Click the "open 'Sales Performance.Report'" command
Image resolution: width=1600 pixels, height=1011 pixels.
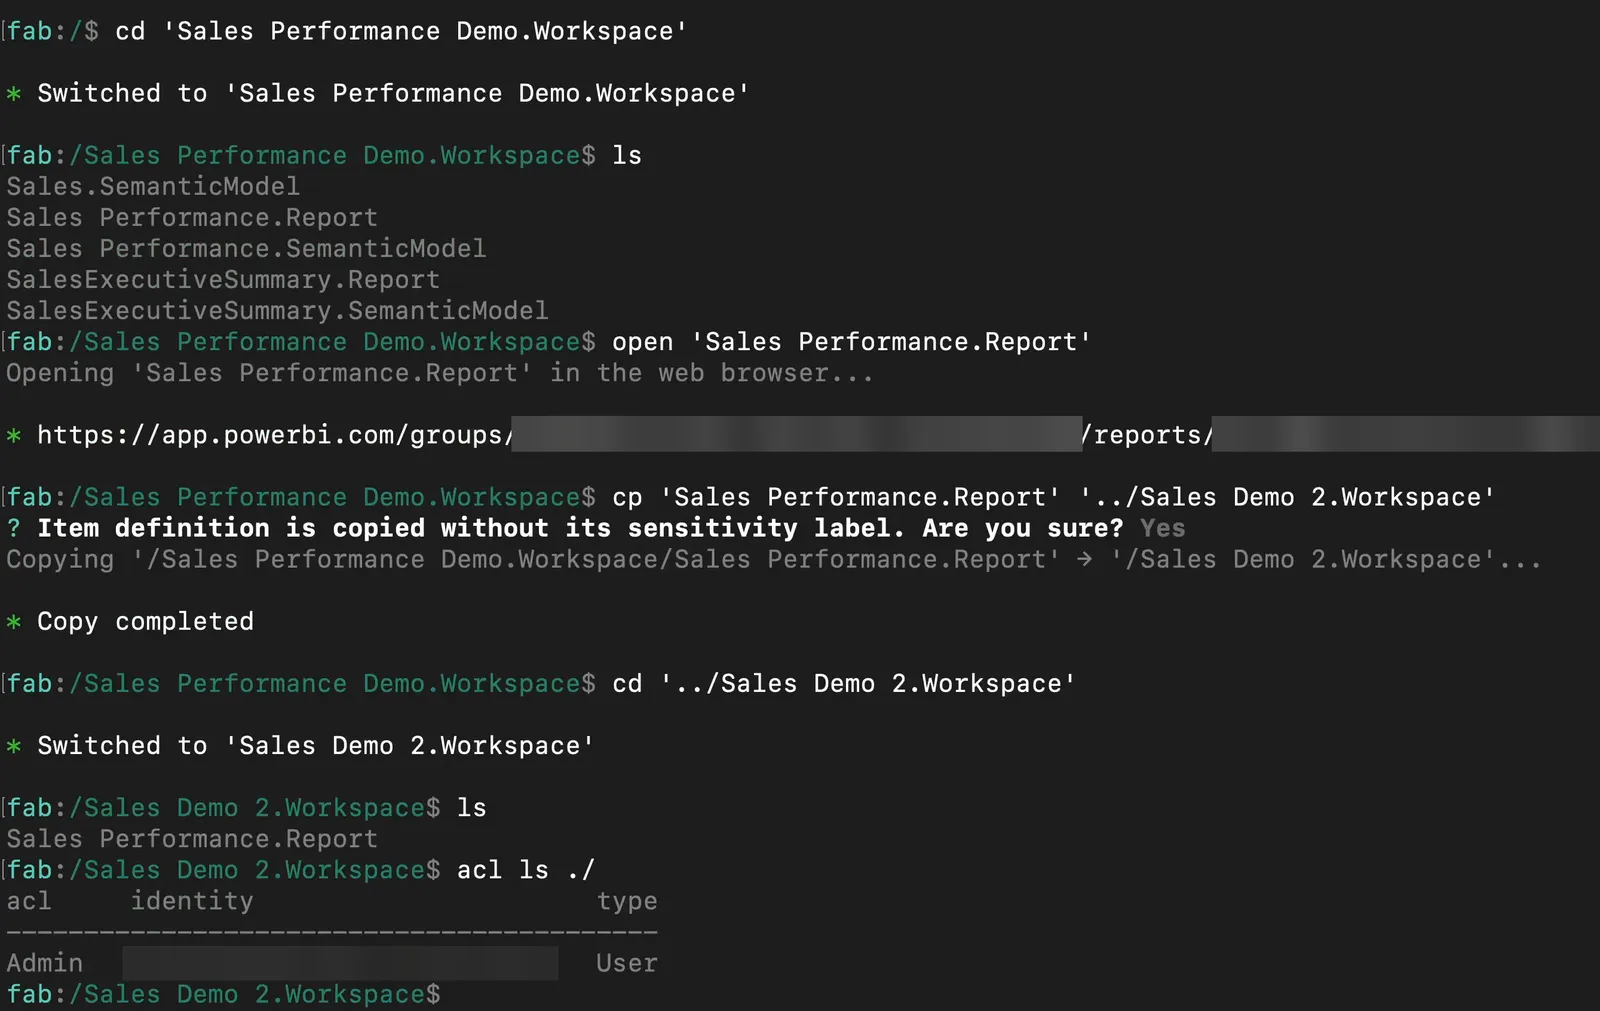852,341
